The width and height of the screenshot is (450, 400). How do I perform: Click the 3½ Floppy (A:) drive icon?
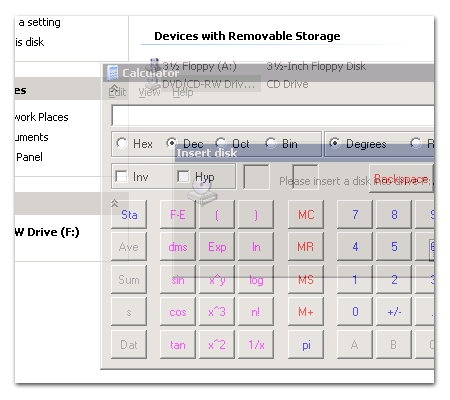click(154, 65)
